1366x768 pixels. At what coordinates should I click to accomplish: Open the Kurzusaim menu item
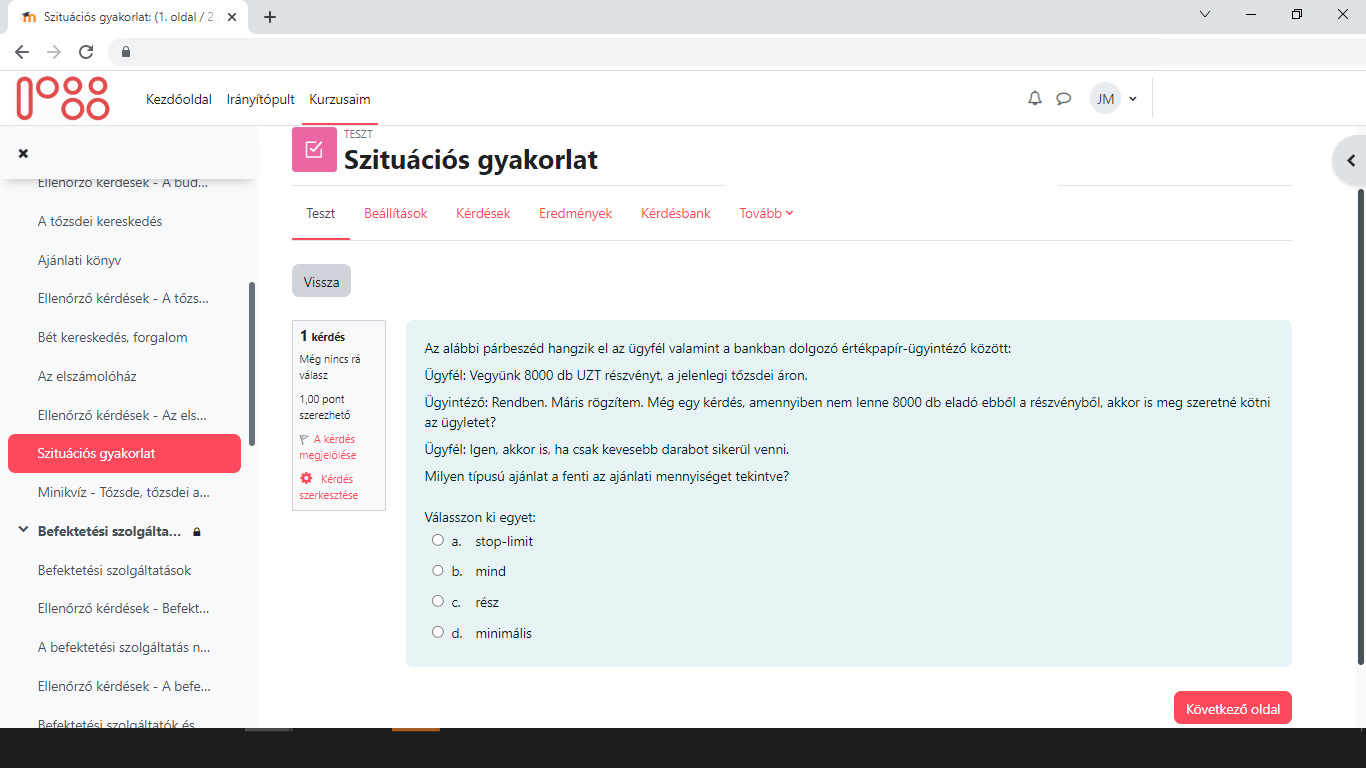pyautogui.click(x=340, y=99)
